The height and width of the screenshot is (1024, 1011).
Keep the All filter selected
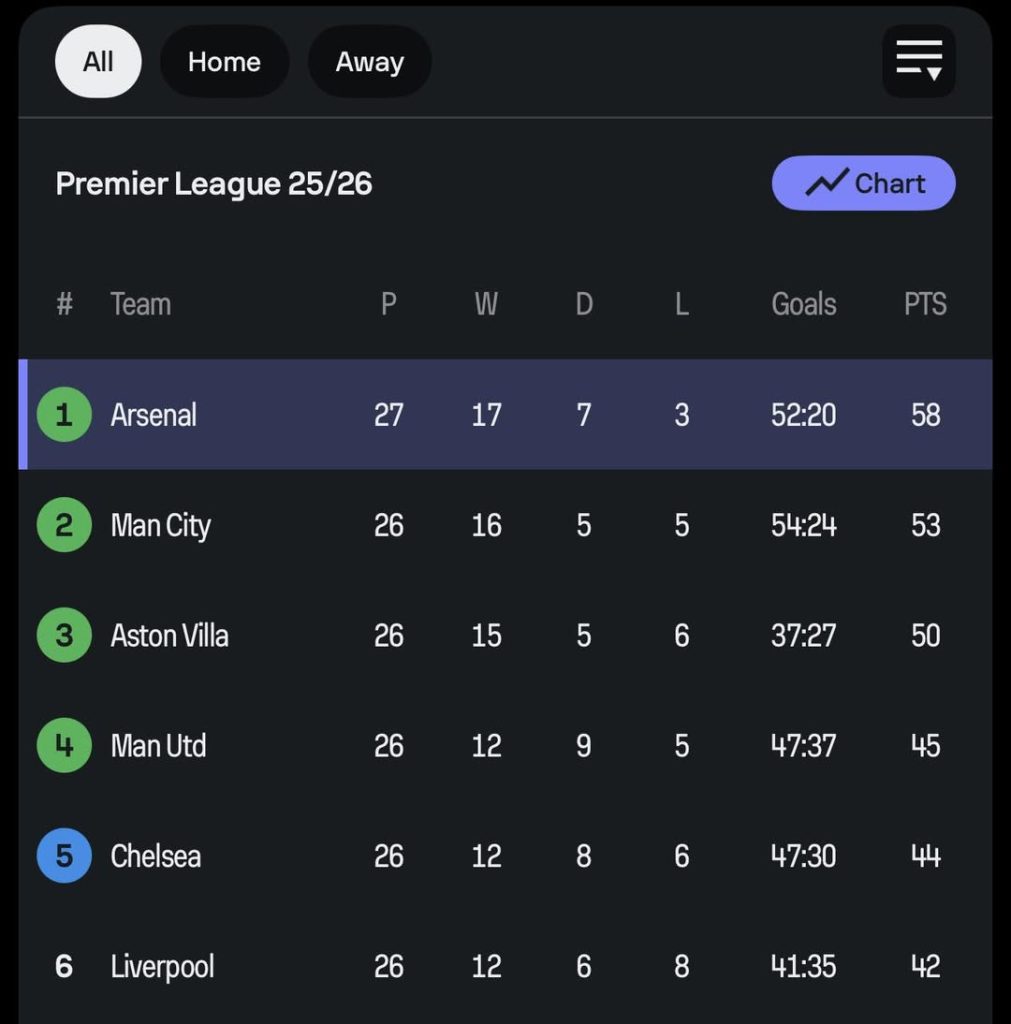click(x=97, y=61)
